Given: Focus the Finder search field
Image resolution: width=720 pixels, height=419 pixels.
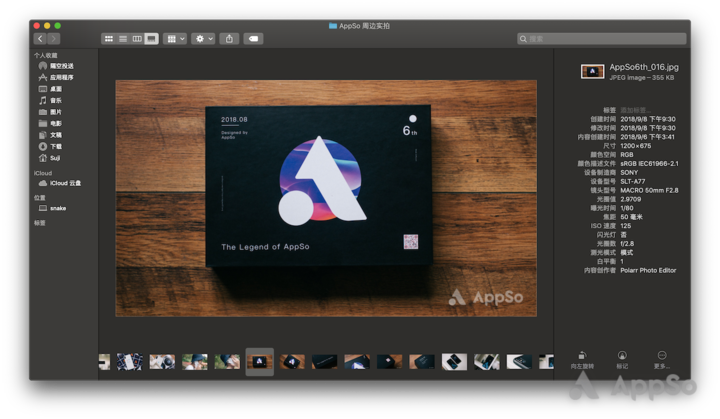Looking at the screenshot, I should [602, 39].
